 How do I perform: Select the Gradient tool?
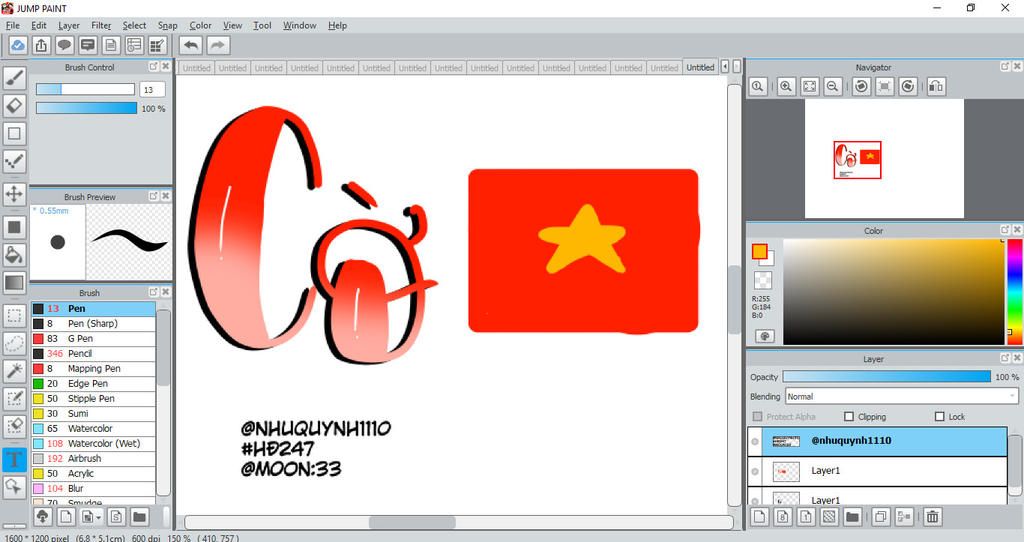click(14, 283)
